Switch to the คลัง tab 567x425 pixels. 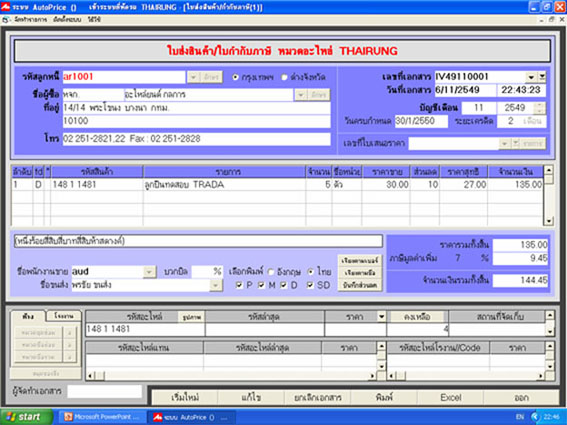28,316
